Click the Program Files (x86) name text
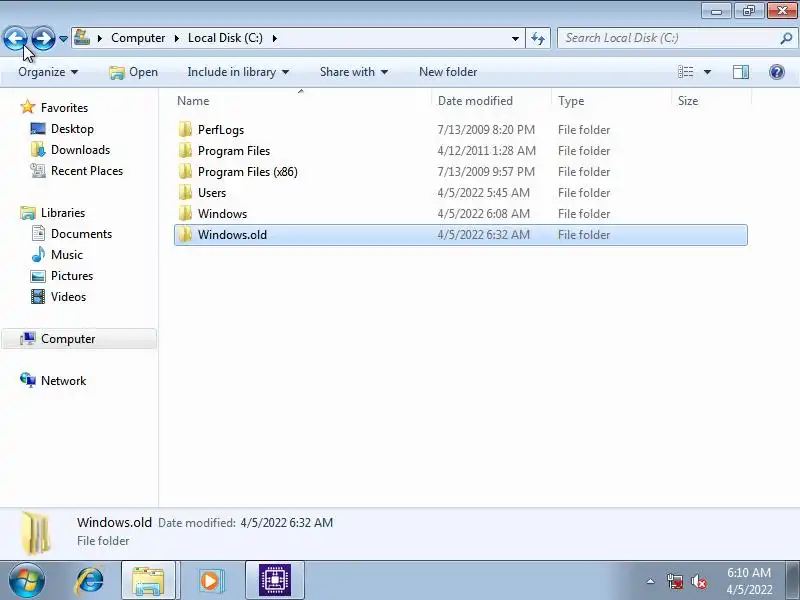 tap(247, 171)
